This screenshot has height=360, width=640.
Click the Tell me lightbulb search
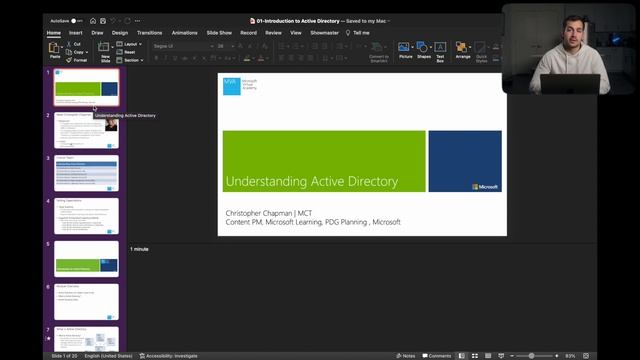358,33
